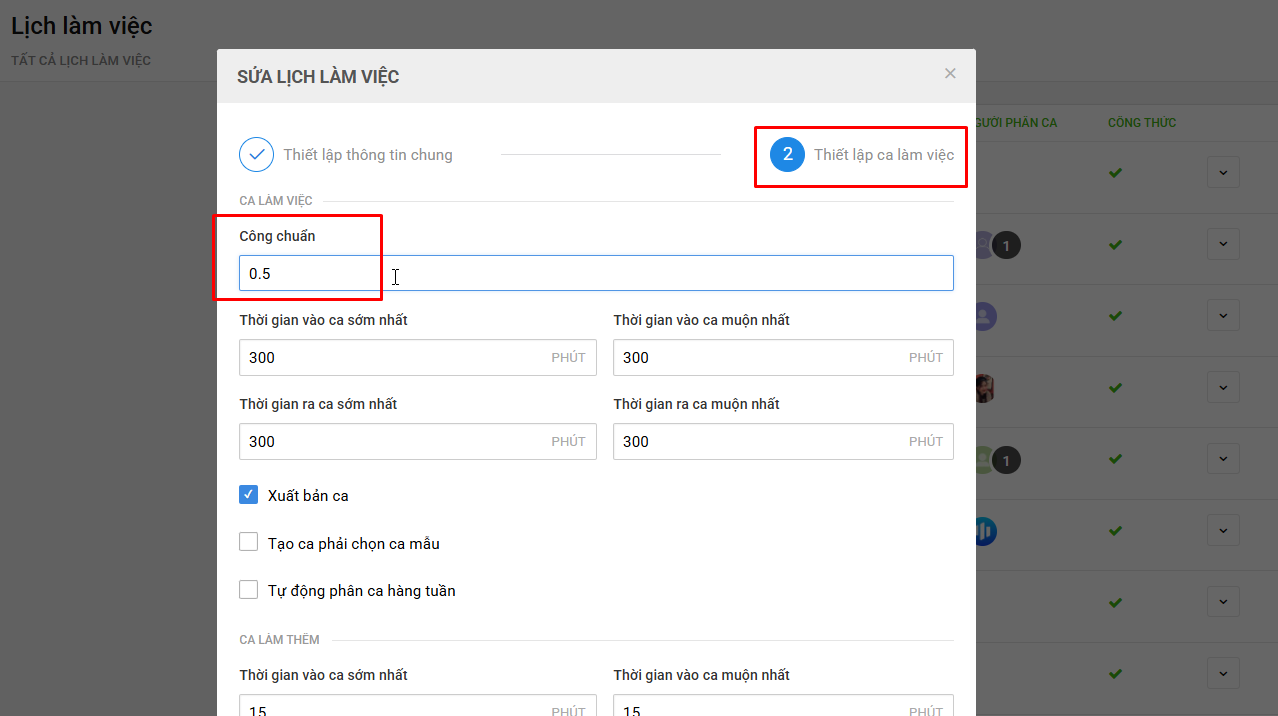Click the CA LÀM THÊM section heading
The height and width of the screenshot is (716, 1278).
coord(279,640)
